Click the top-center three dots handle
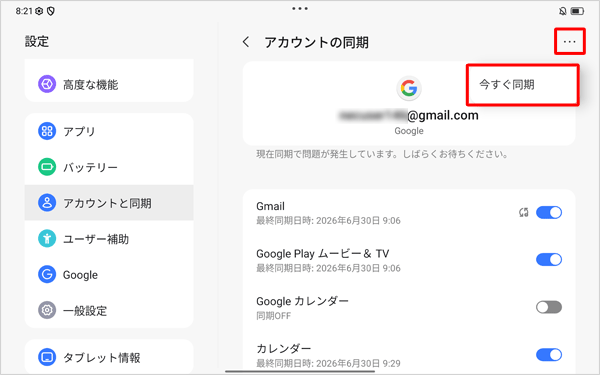This screenshot has width=600, height=375. [300, 8]
